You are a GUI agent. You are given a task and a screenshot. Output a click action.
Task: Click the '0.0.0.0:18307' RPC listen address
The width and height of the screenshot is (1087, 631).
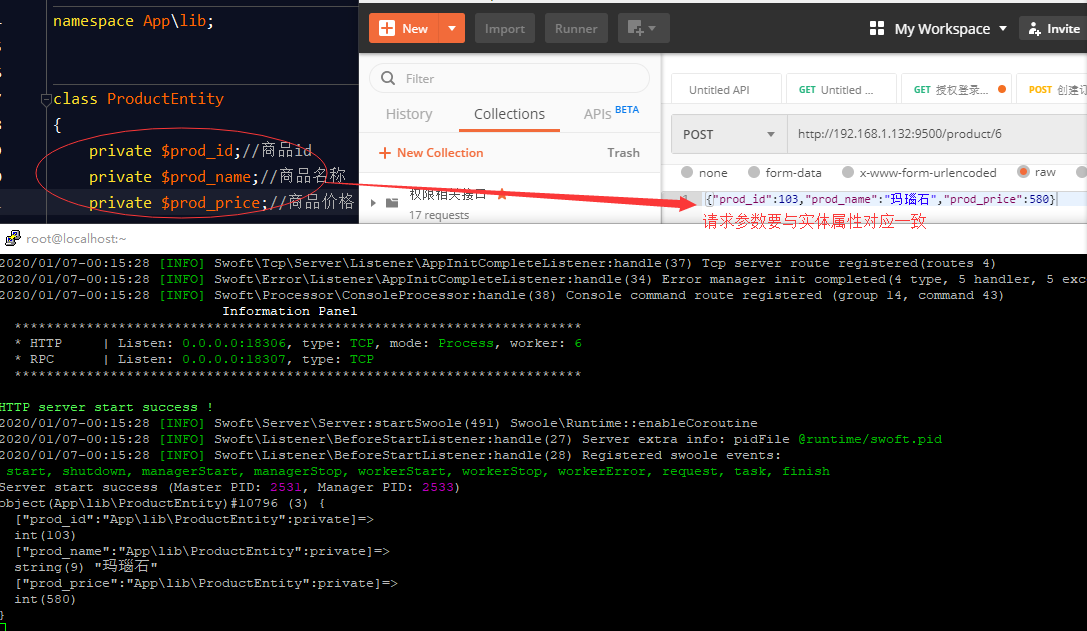click(x=234, y=359)
